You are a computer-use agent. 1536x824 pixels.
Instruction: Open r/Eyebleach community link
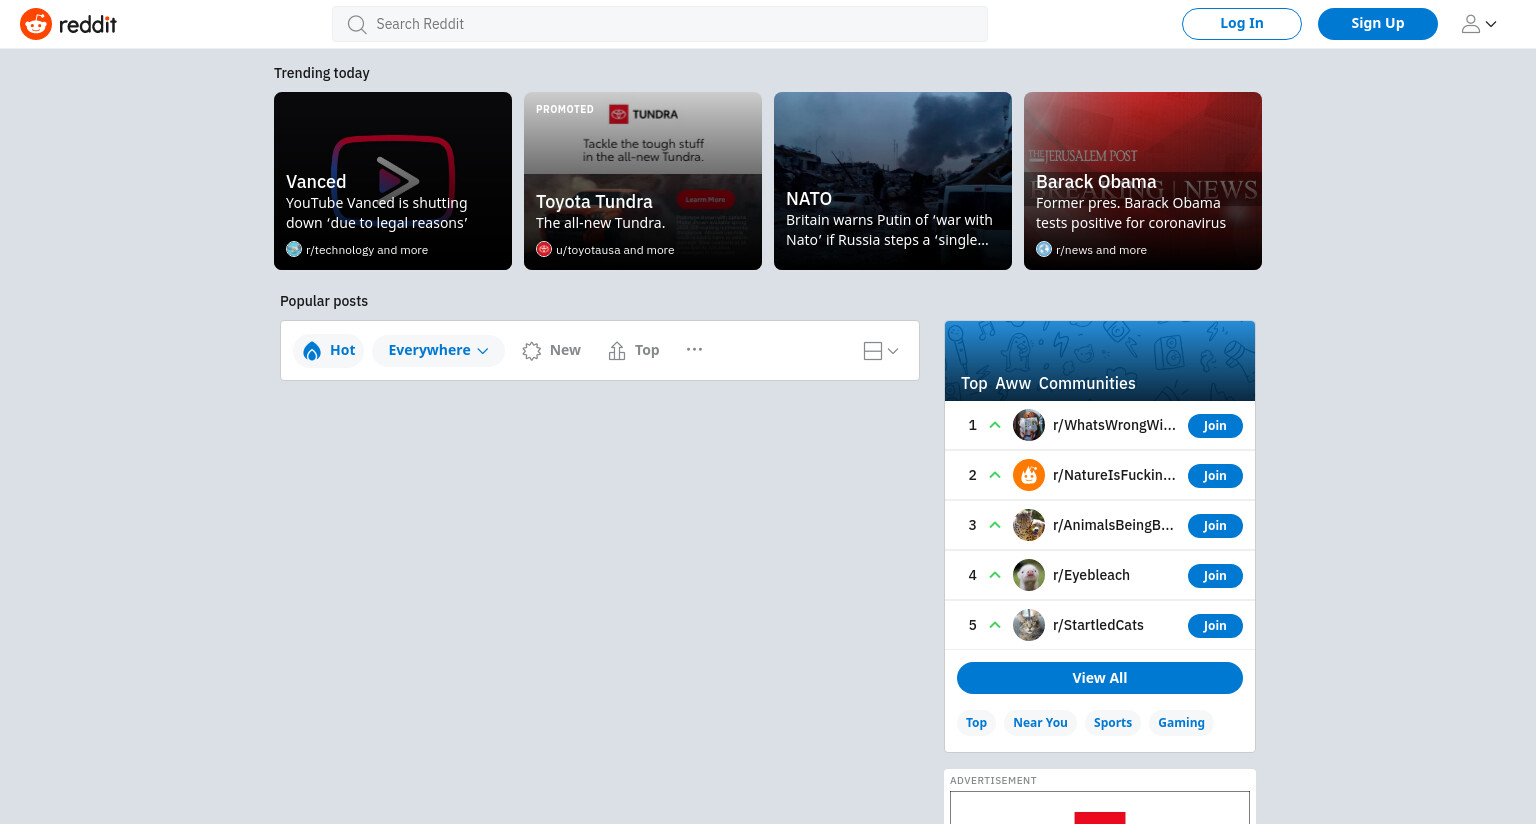[1091, 575]
